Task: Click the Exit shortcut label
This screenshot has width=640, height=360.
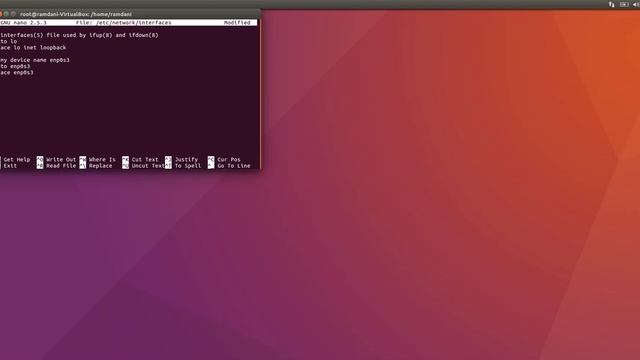Action: 10,166
